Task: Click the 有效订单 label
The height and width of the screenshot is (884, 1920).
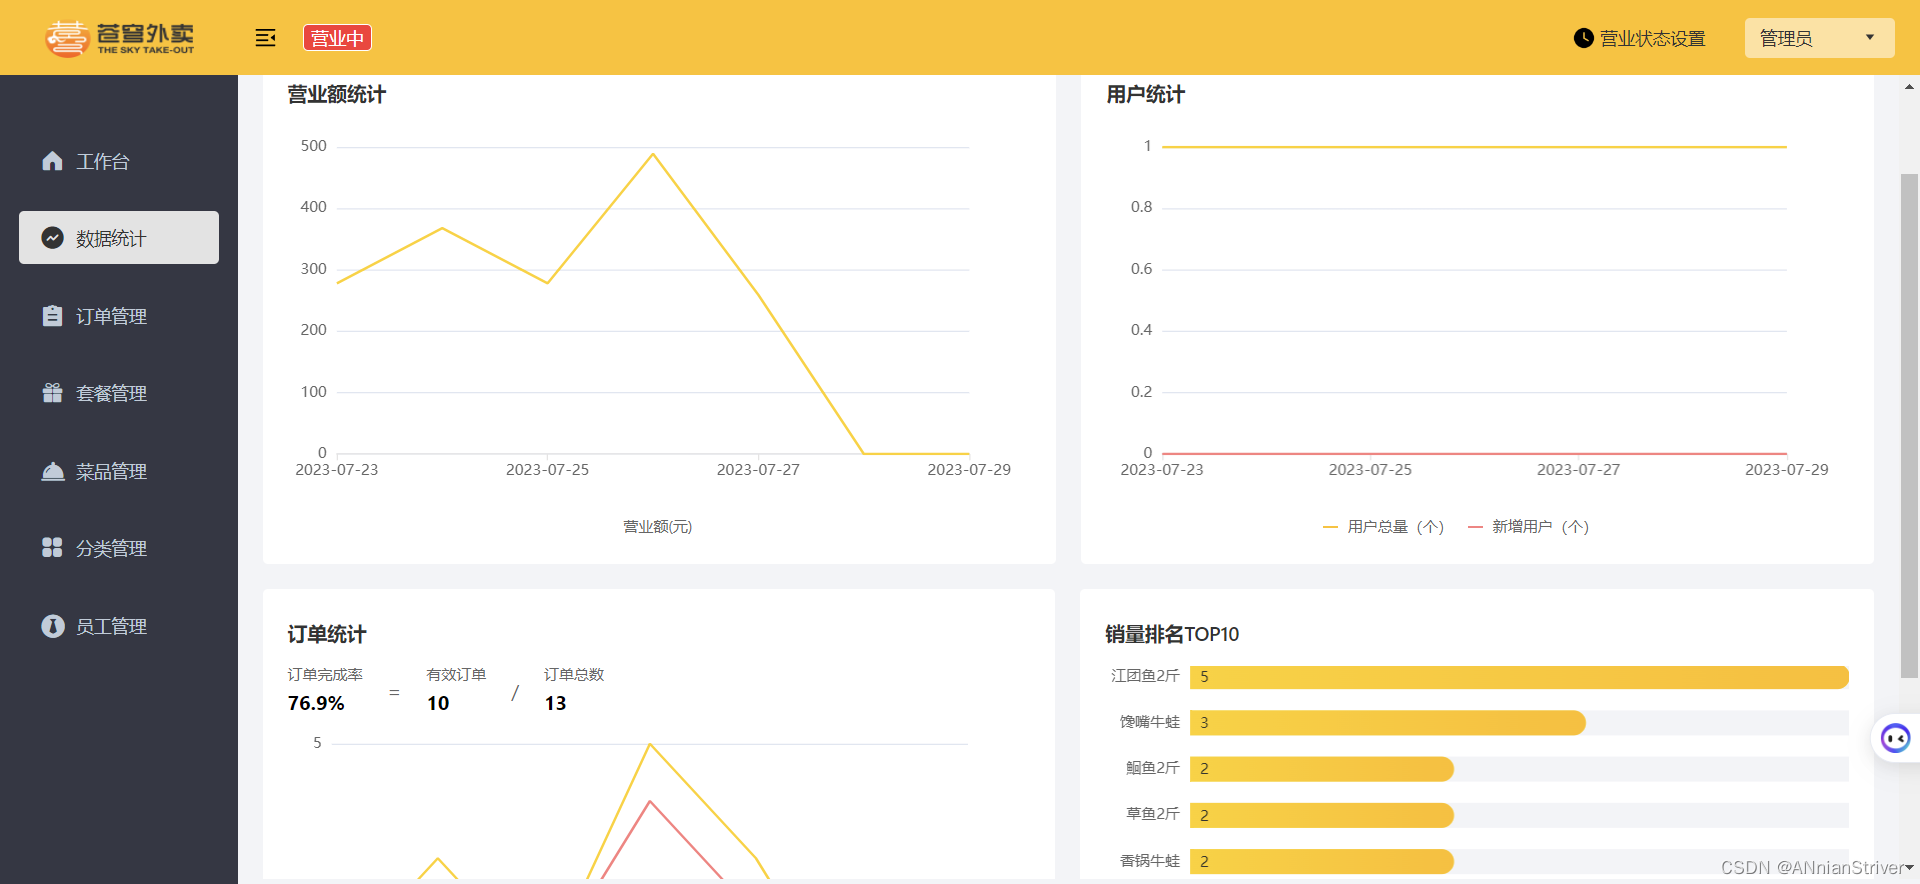Action: pyautogui.click(x=456, y=675)
